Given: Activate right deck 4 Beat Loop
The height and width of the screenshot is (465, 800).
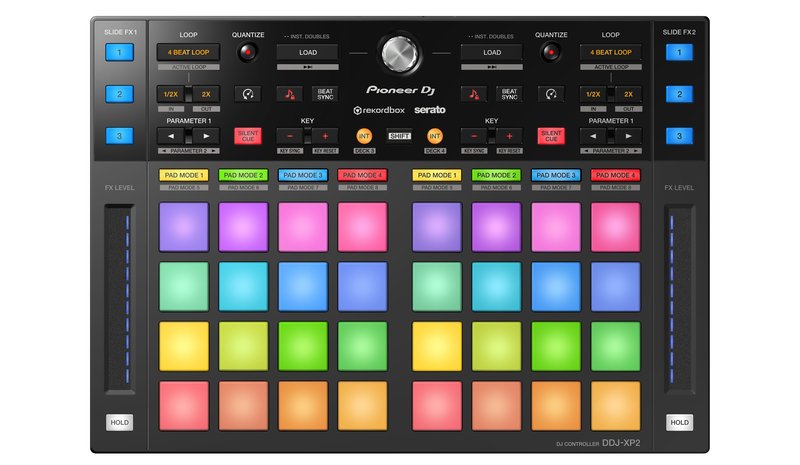Looking at the screenshot, I should [611, 52].
